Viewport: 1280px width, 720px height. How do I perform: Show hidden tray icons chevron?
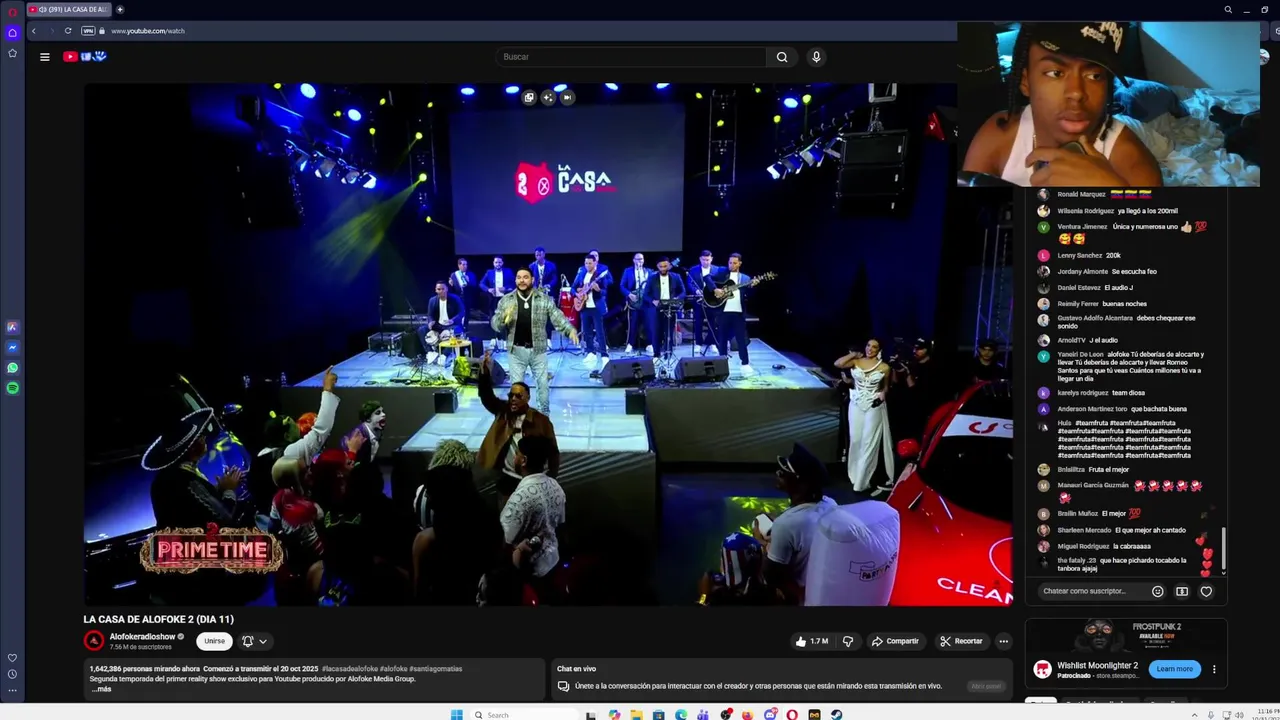pyautogui.click(x=1196, y=714)
